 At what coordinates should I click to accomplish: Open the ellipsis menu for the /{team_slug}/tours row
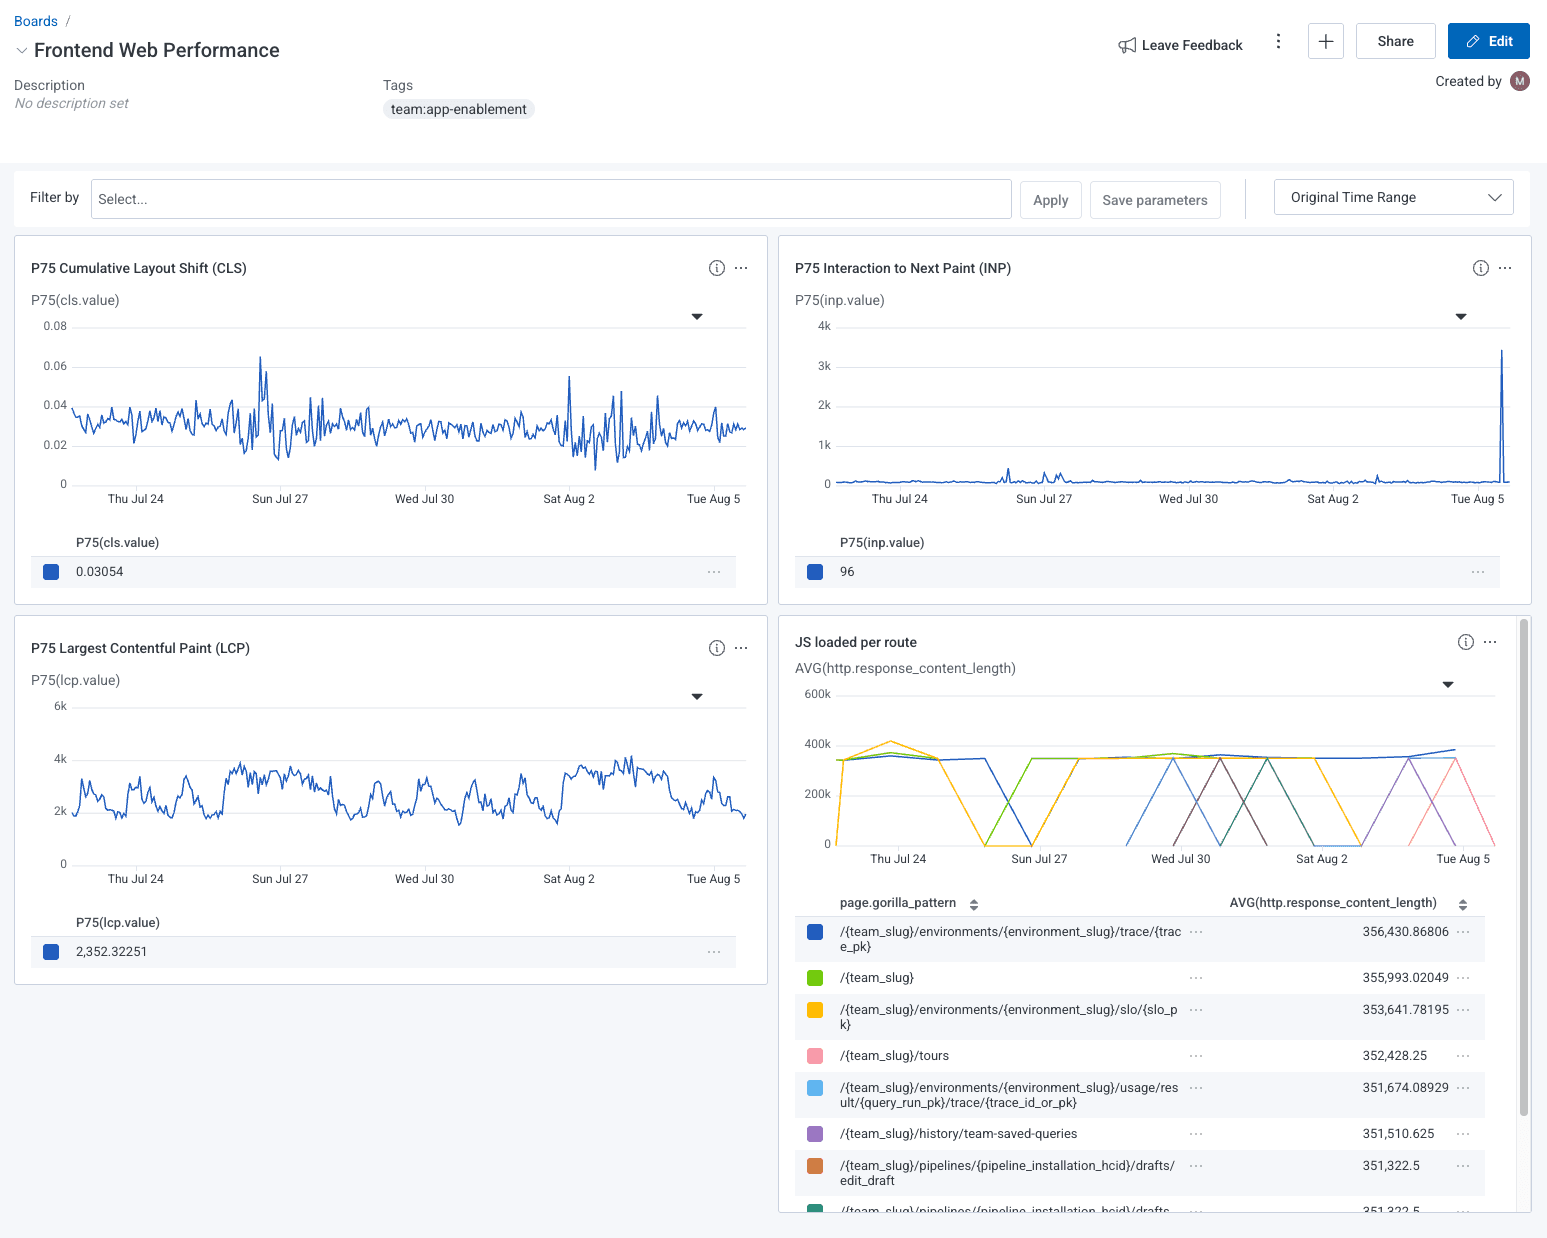[1195, 1055]
